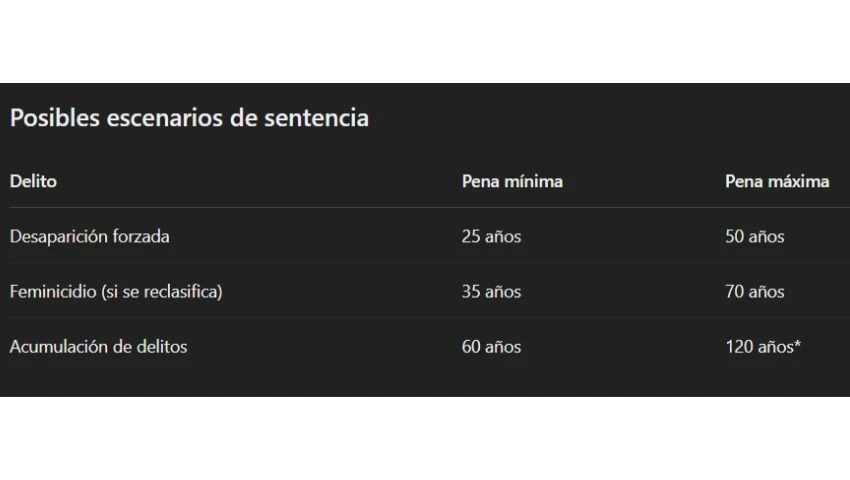Click the '60 años' minimum penalty
The width and height of the screenshot is (850, 480).
click(491, 347)
